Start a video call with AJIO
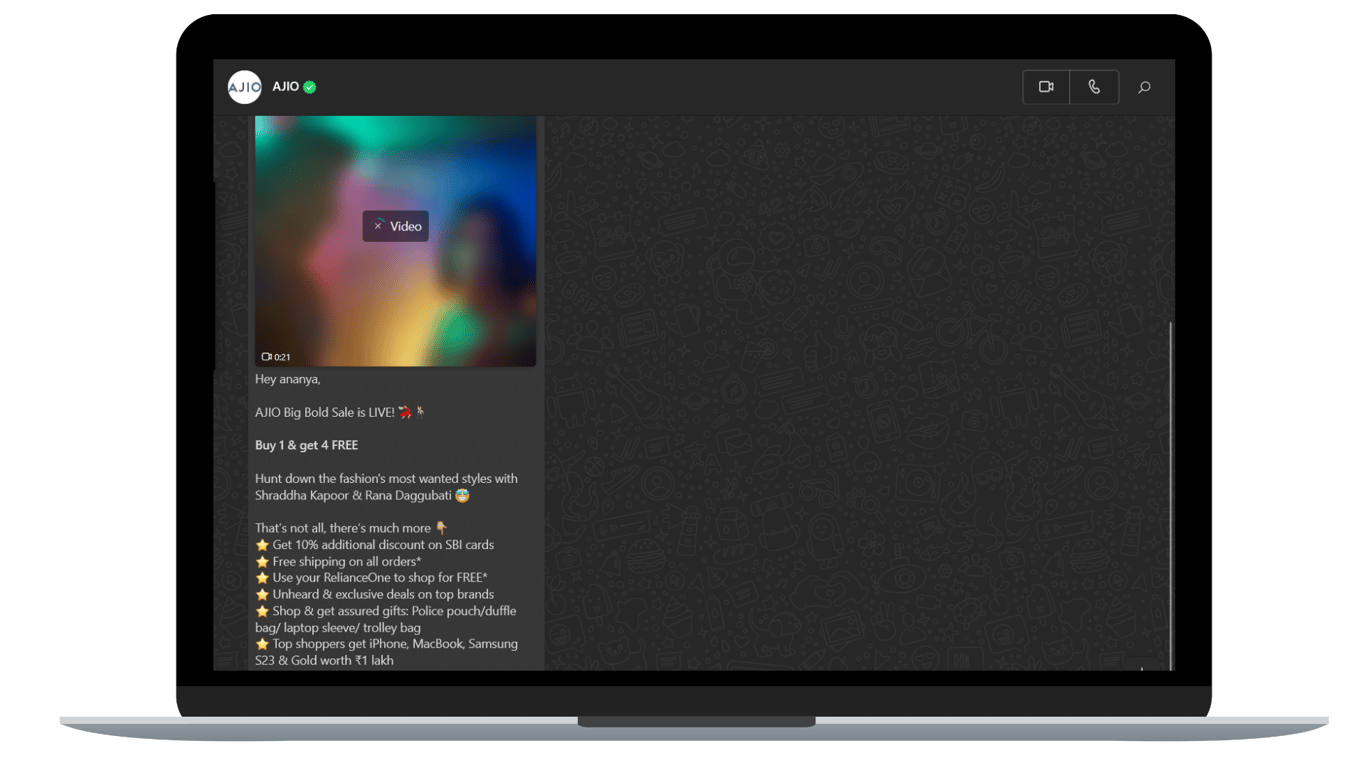 coord(1046,87)
